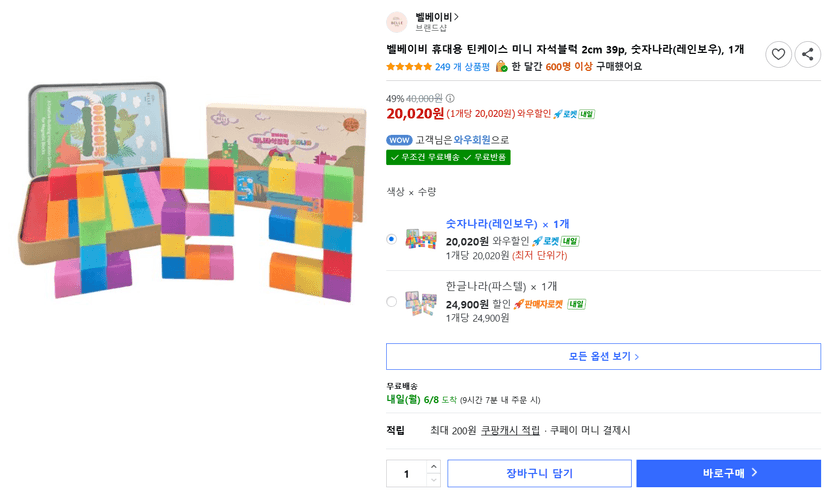The height and width of the screenshot is (493, 828).
Task: Click the shopping bag purchase-count icon
Action: (501, 67)
